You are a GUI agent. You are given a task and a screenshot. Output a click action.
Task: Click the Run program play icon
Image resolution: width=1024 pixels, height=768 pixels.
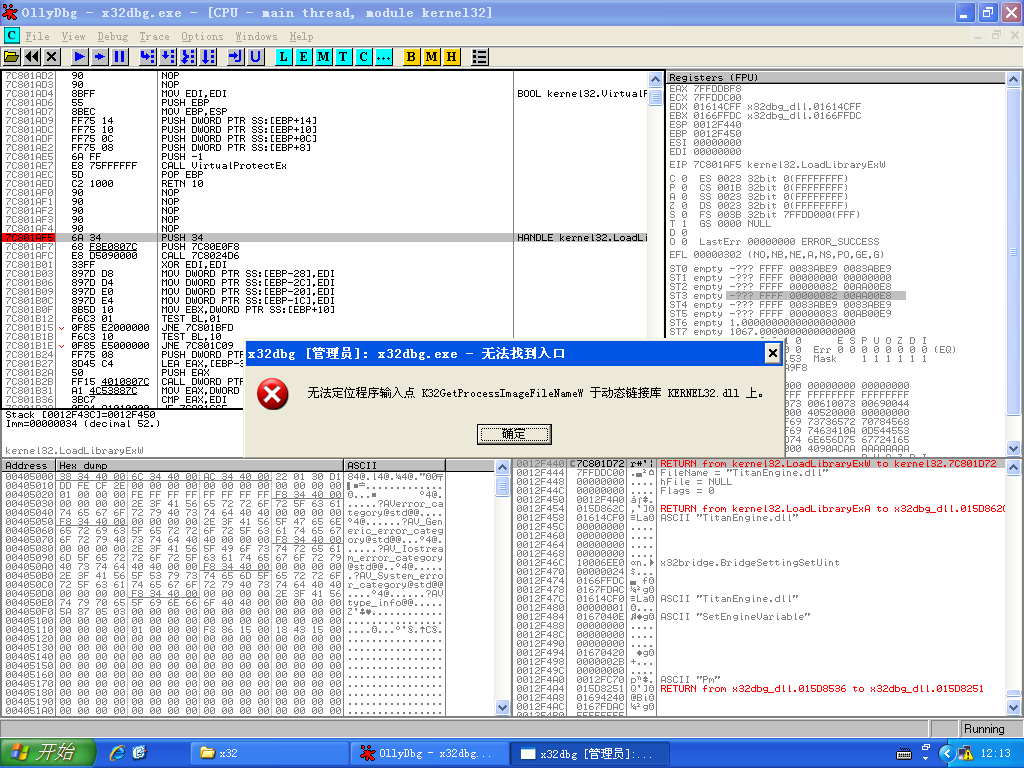(x=79, y=57)
